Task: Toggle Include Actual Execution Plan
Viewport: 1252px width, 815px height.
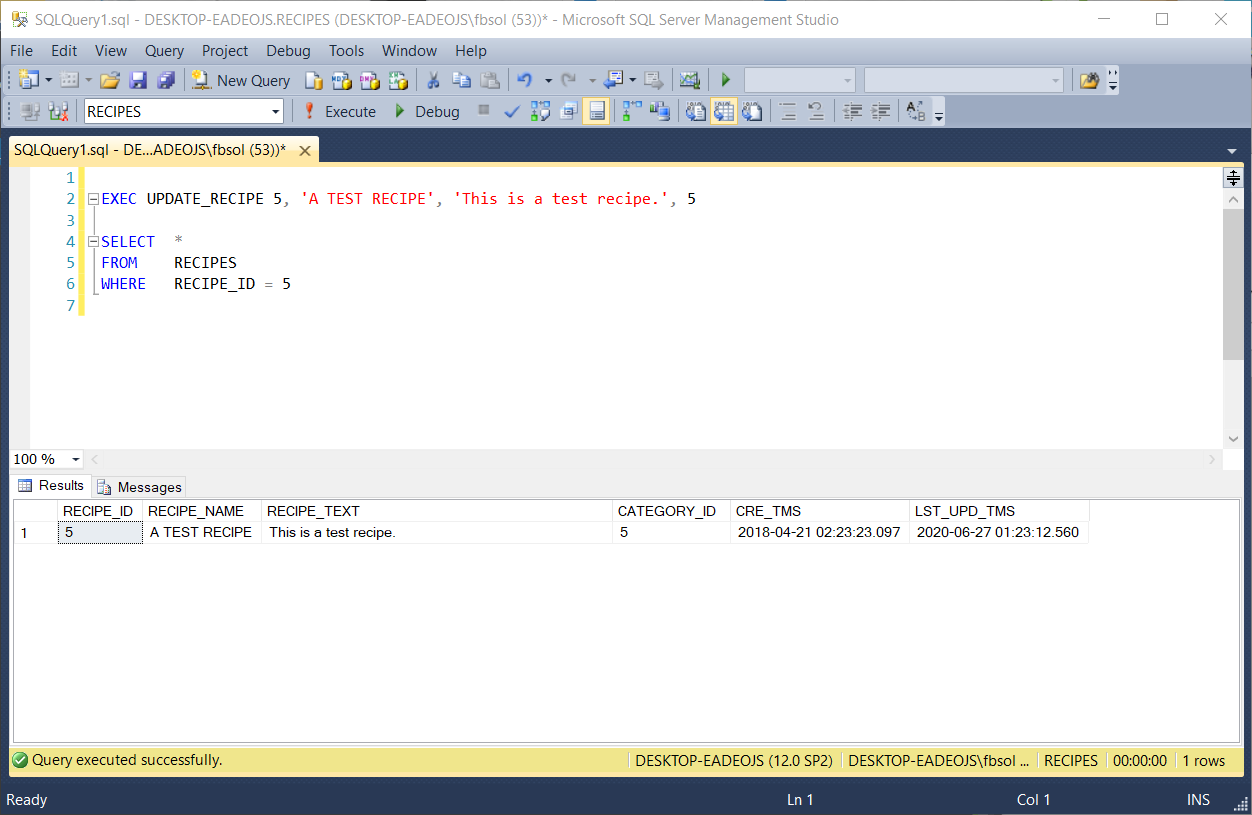Action: [632, 112]
